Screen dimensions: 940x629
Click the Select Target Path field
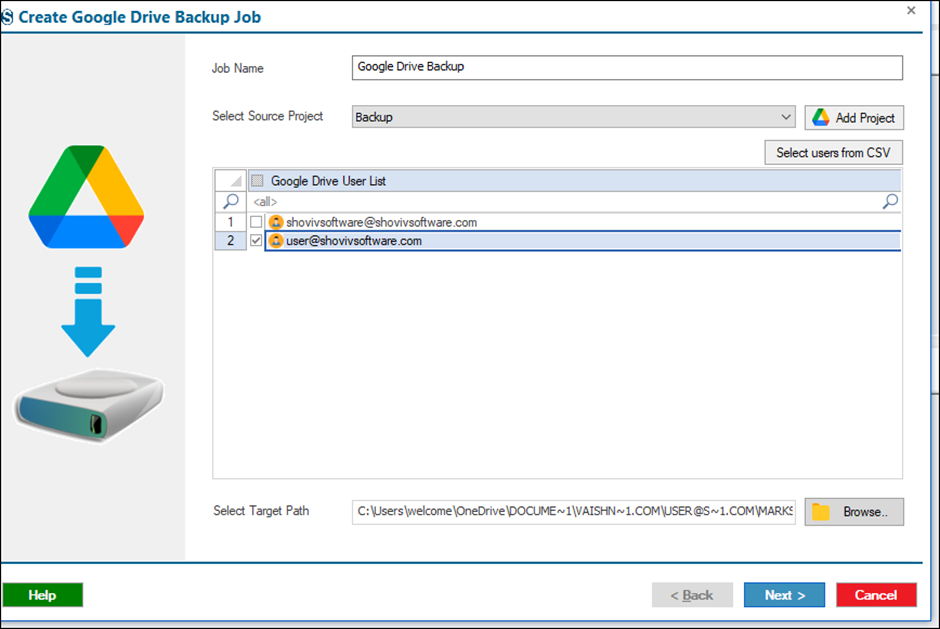tap(574, 511)
